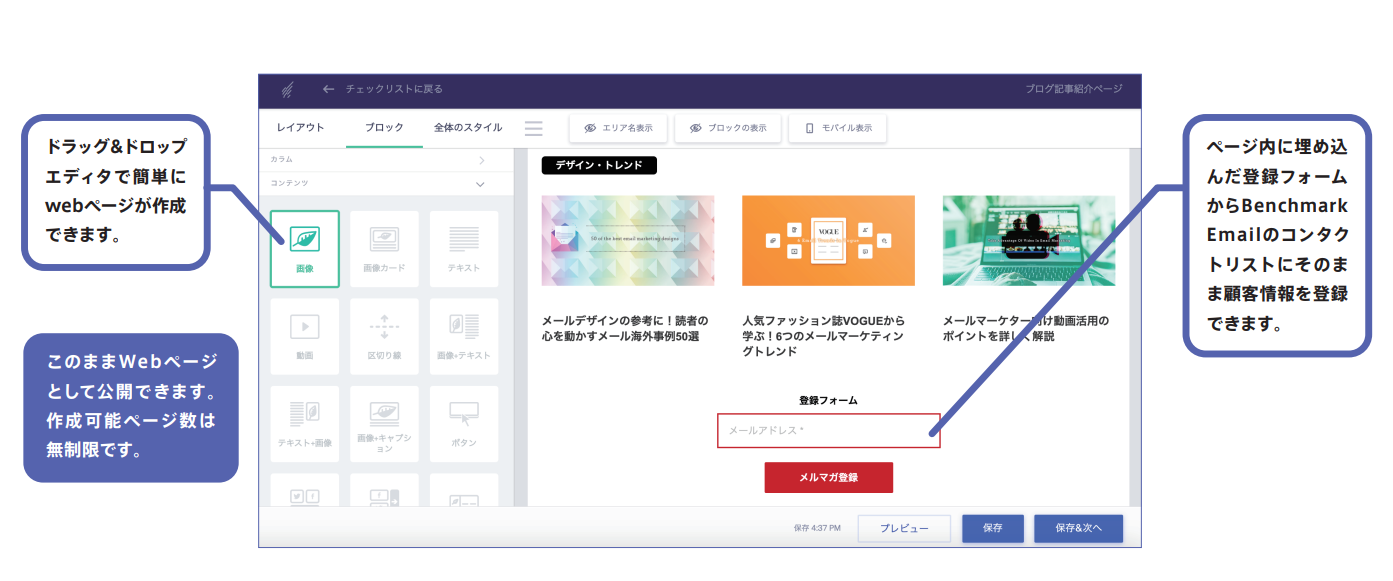Select the ボタン (Button) block icon

tap(464, 421)
